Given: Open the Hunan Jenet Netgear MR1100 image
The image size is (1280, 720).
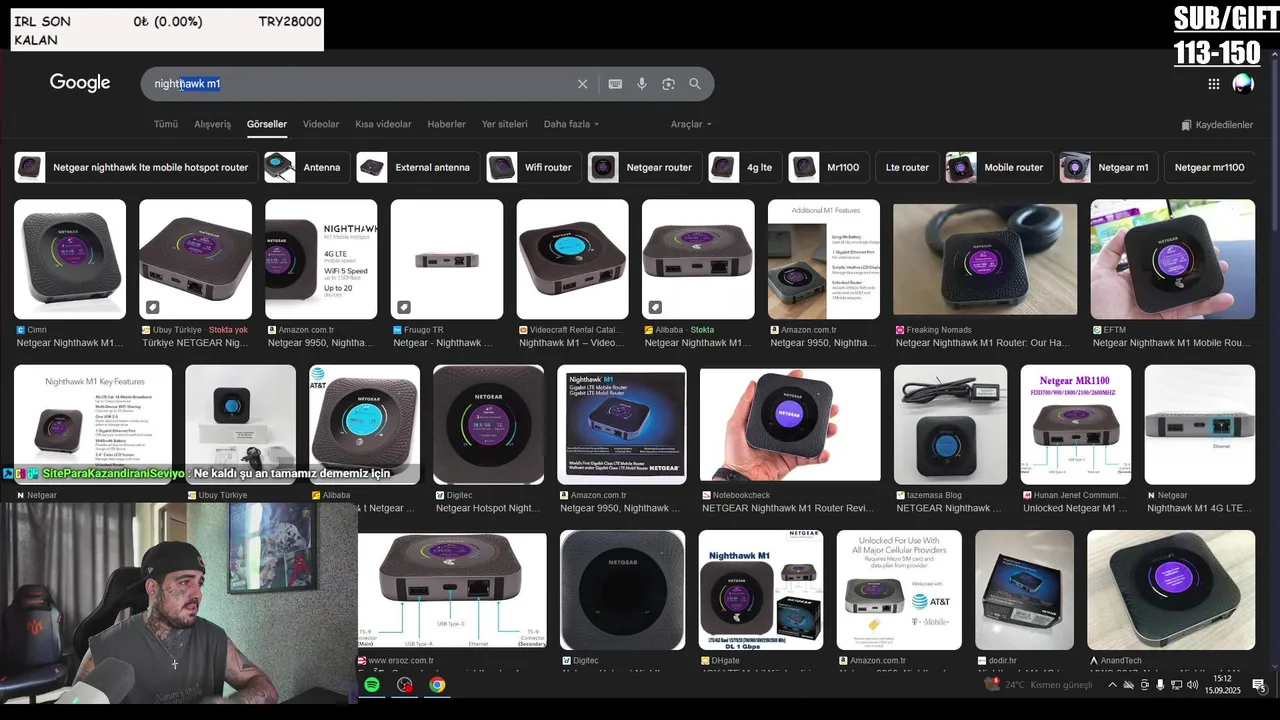Looking at the screenshot, I should pos(1076,424).
